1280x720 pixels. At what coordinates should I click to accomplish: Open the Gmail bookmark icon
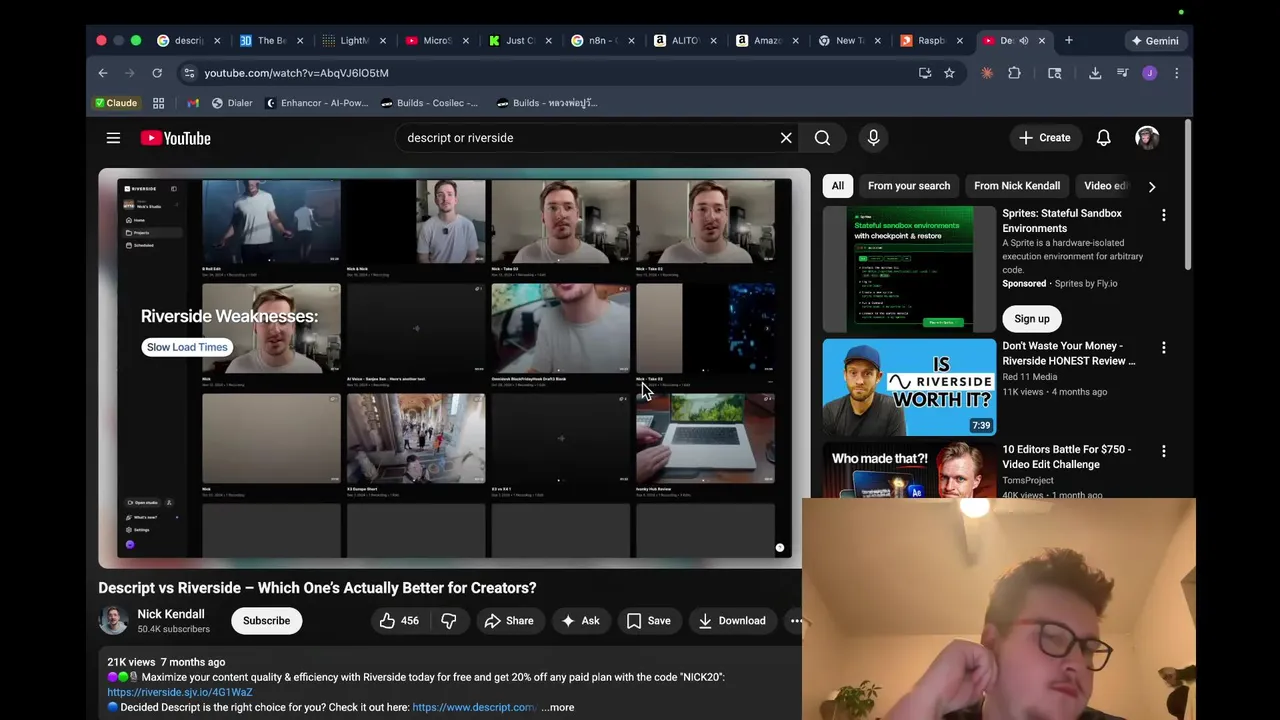193,103
